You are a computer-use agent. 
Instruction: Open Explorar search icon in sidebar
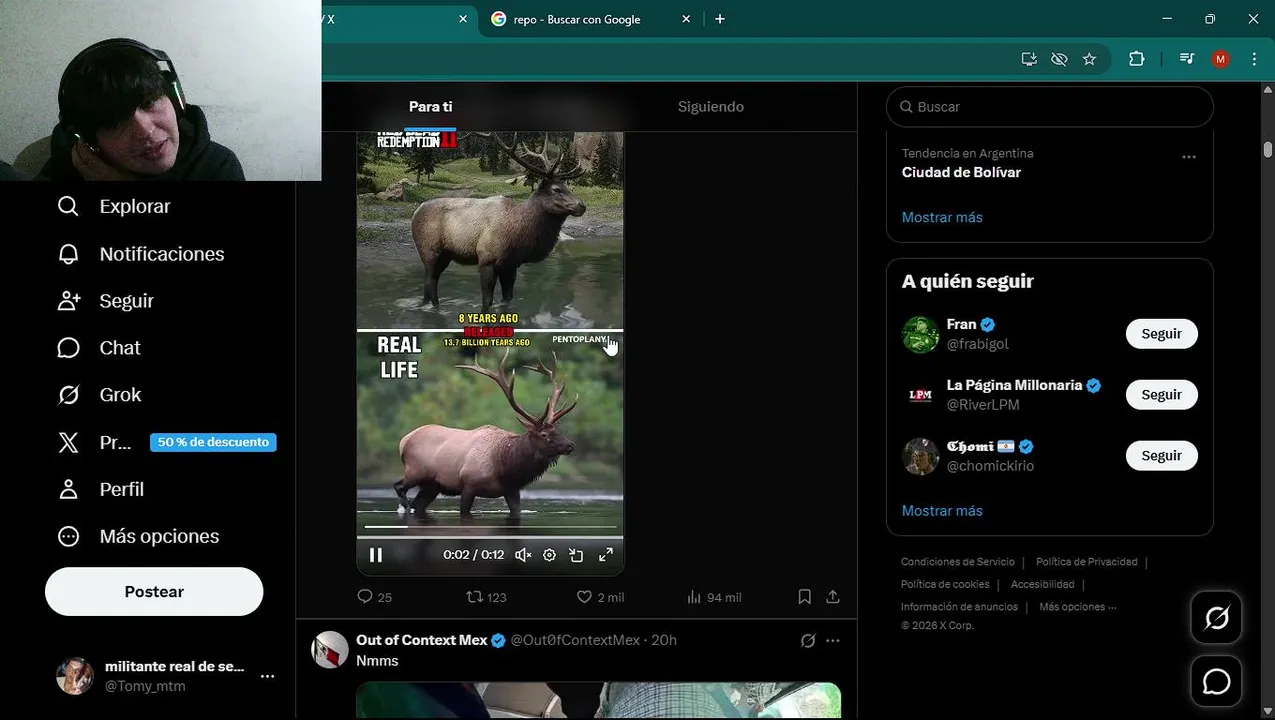(x=68, y=206)
